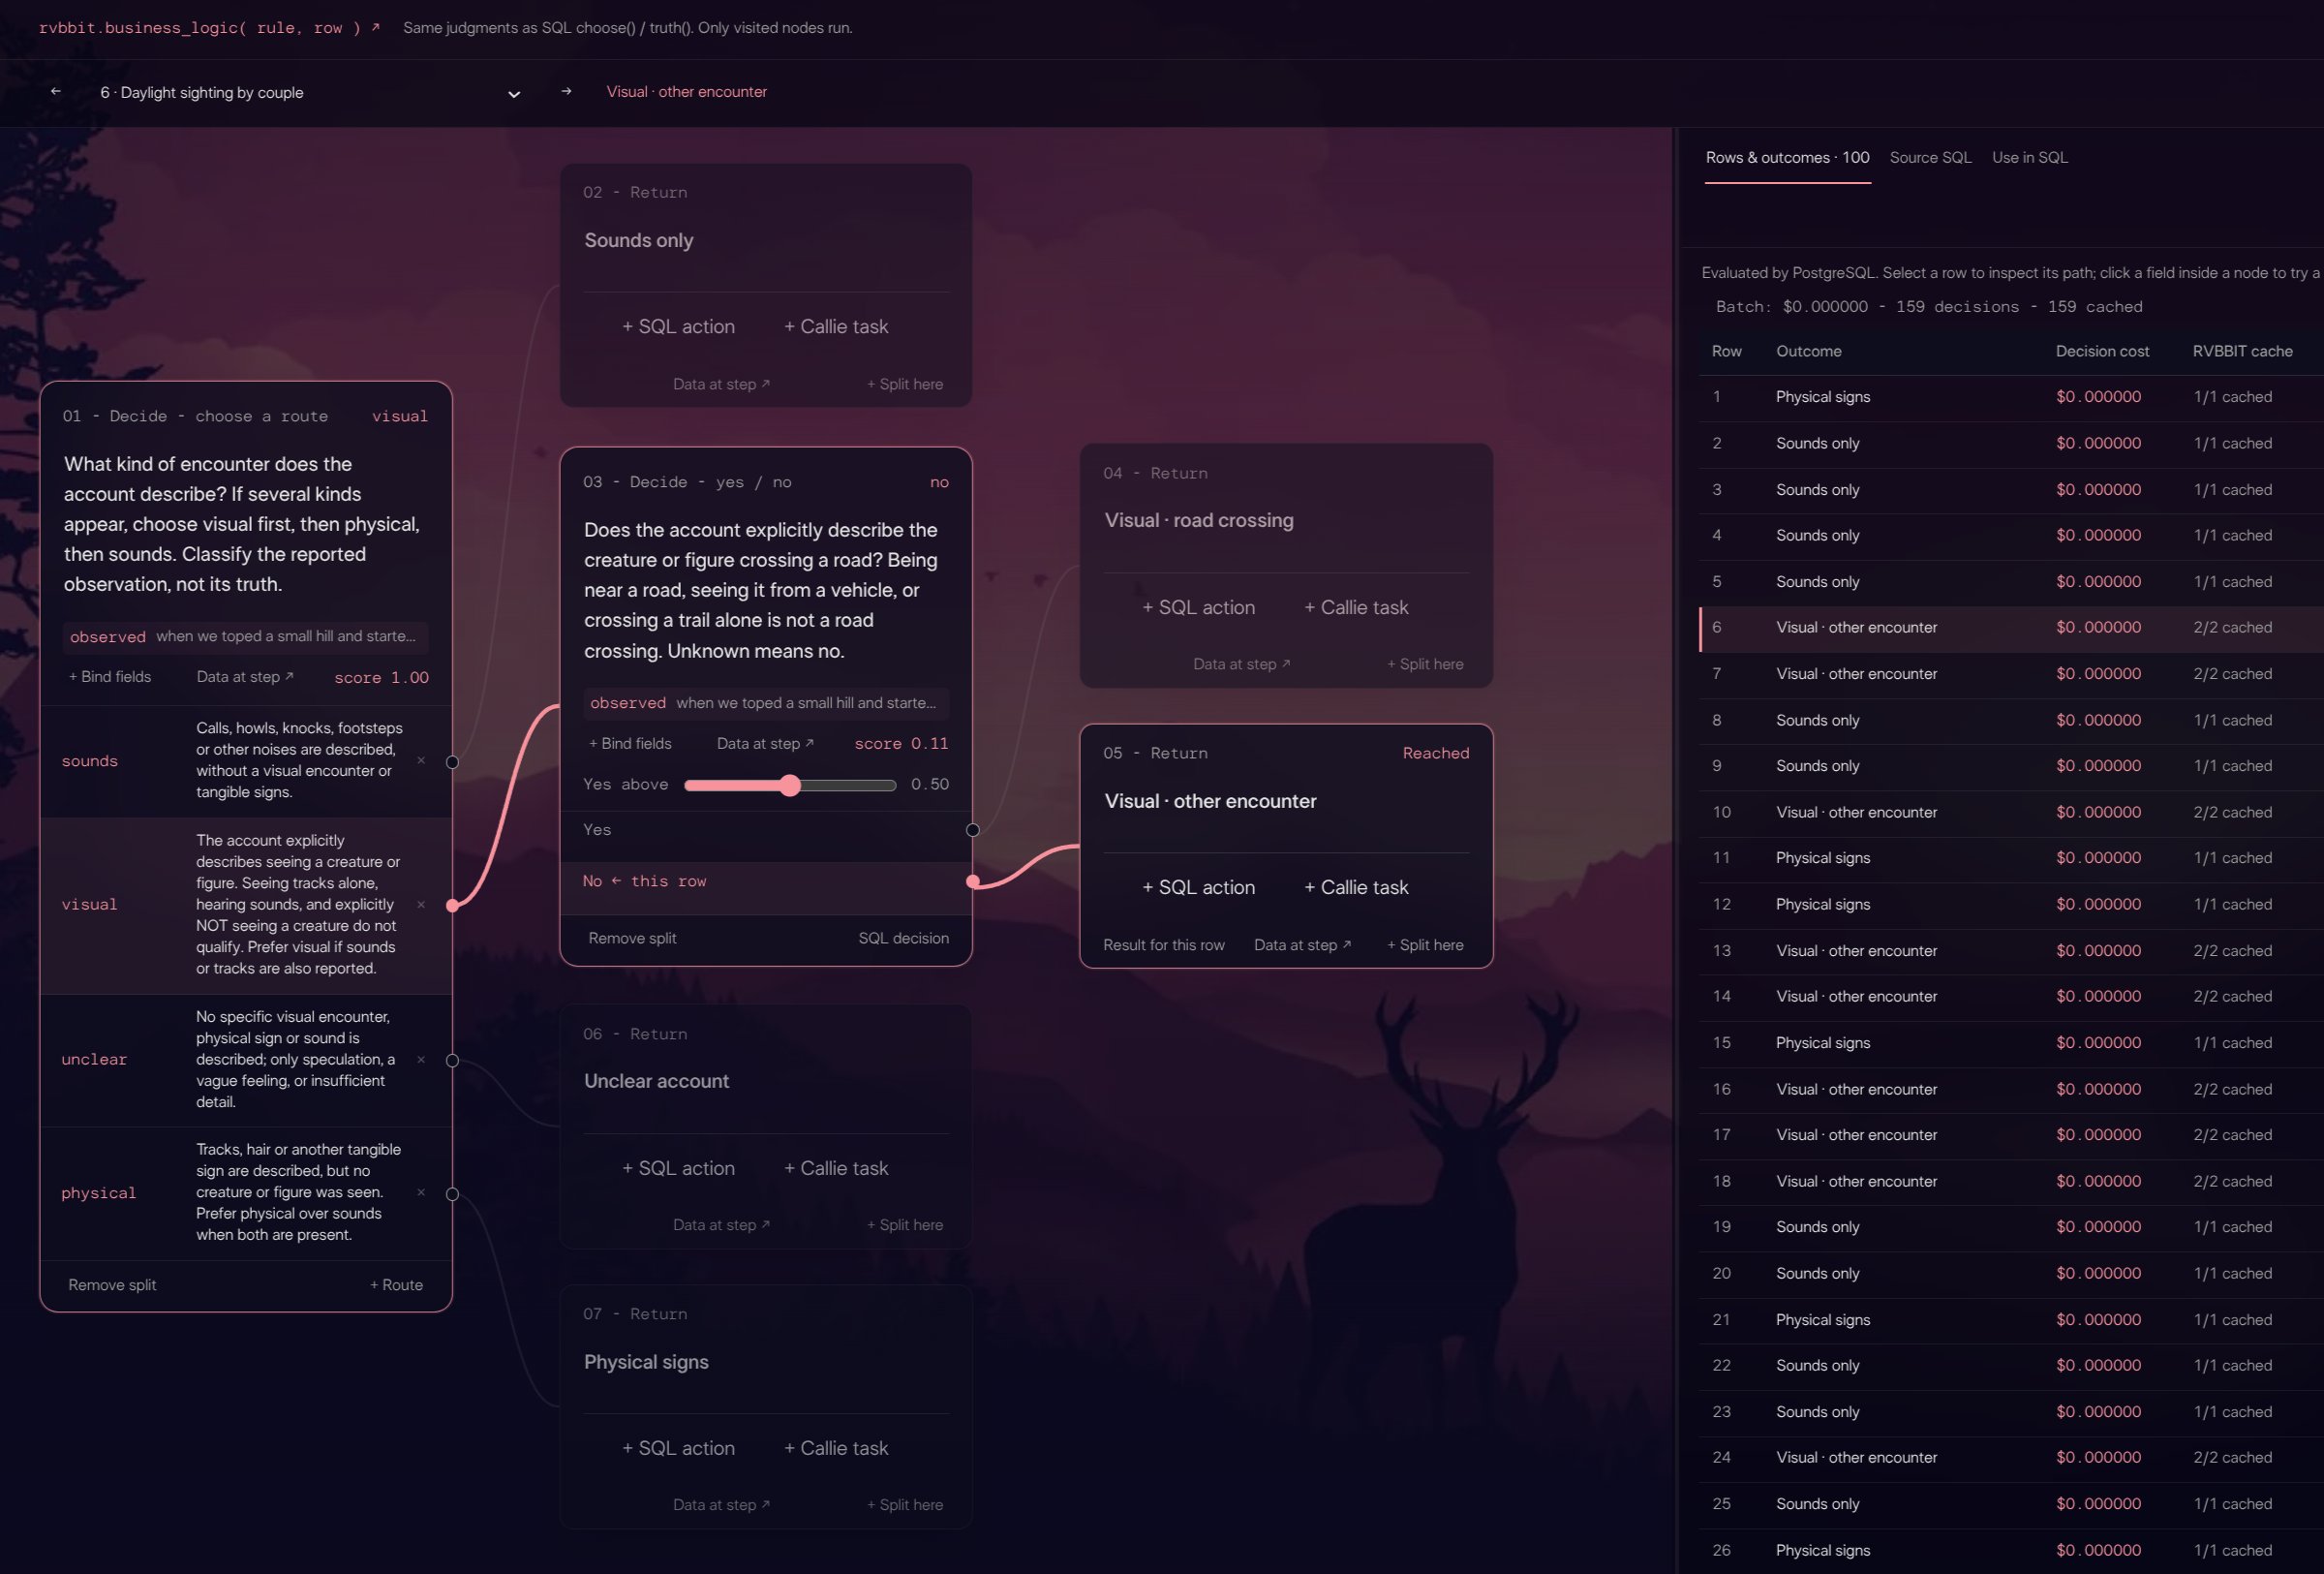Click the observed field in node 01
Screen dimensions: 2324x1574
pyautogui.click(x=246, y=637)
